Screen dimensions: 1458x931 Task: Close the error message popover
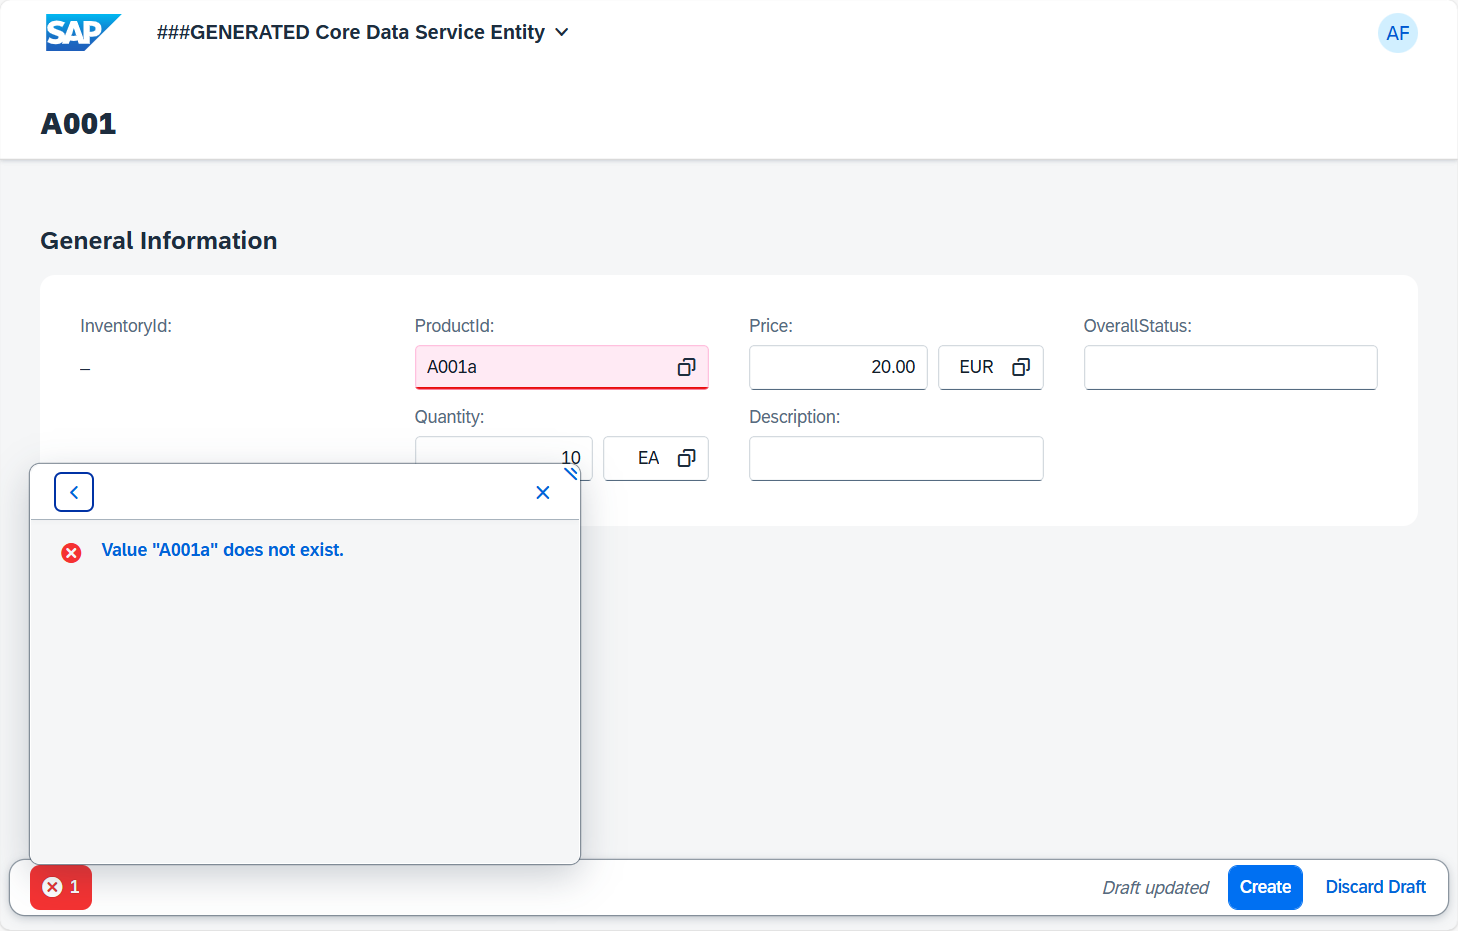(x=543, y=492)
